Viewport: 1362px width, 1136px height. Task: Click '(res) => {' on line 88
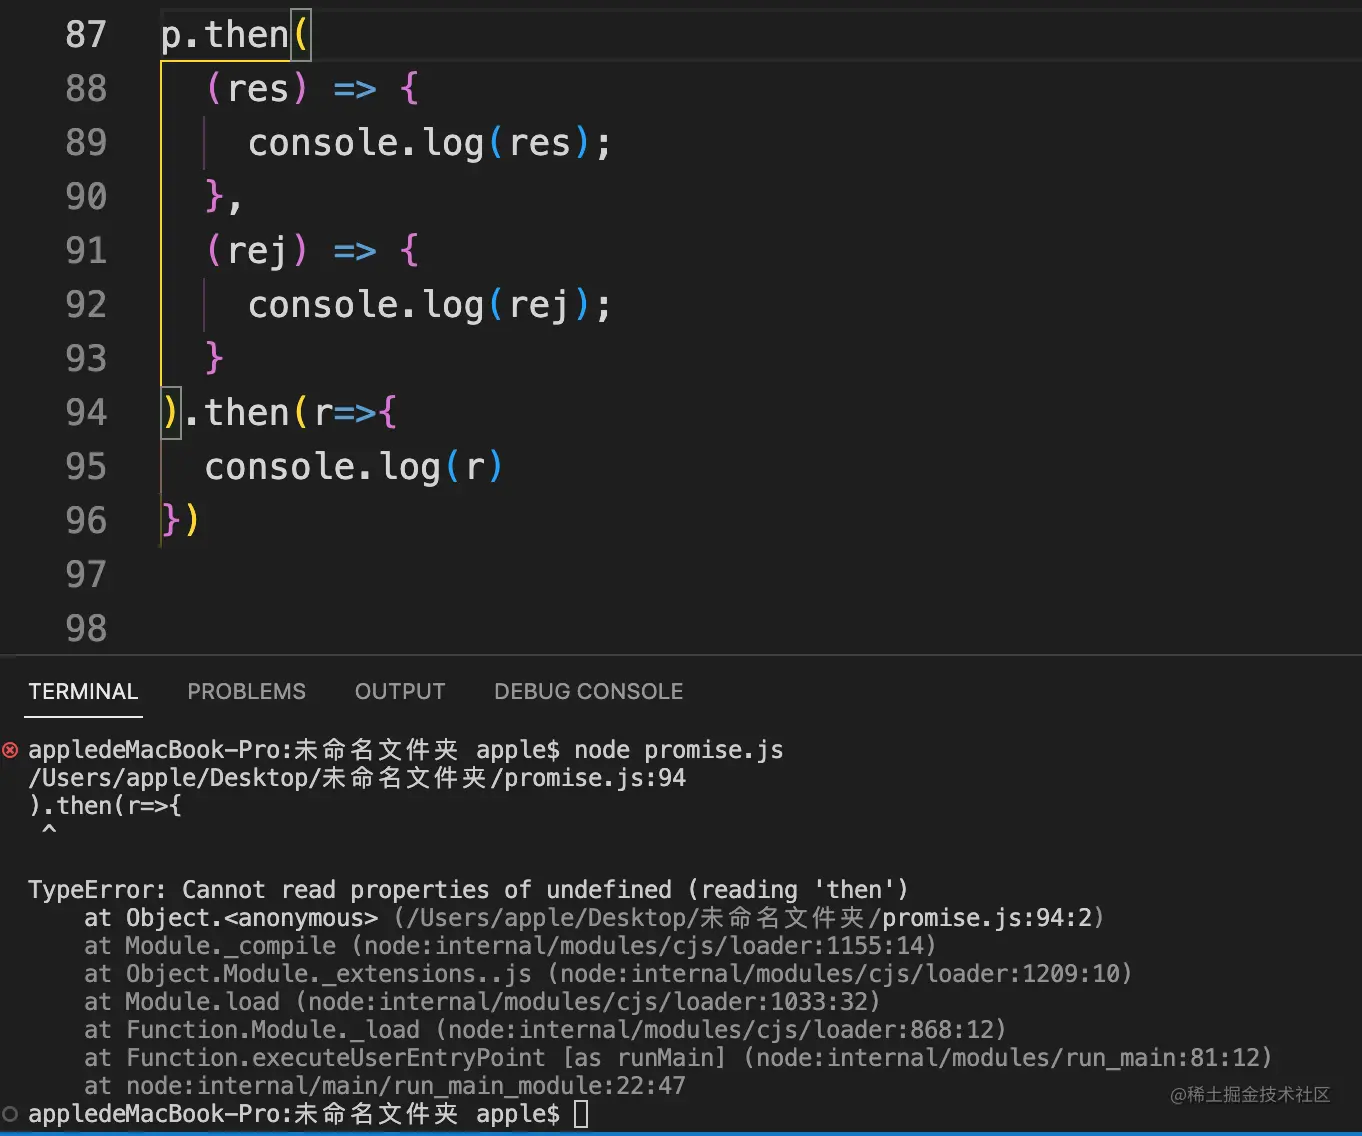pos(312,89)
